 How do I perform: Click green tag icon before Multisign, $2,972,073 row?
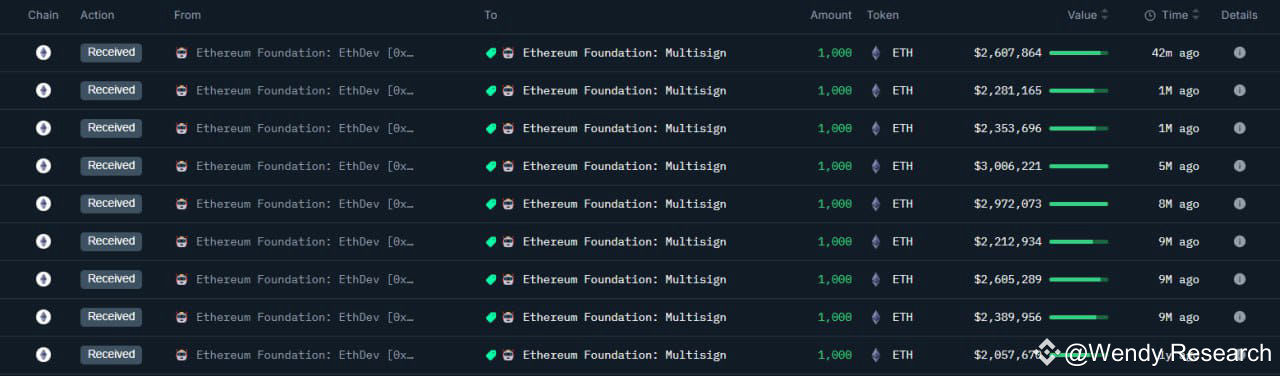point(491,204)
